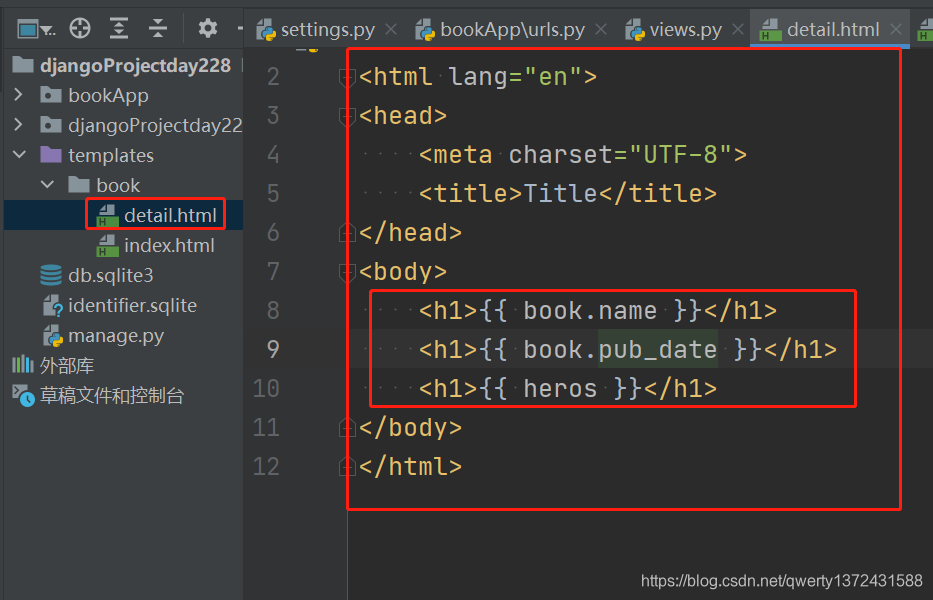
Task: Open project panel settings gear
Action: click(x=208, y=28)
